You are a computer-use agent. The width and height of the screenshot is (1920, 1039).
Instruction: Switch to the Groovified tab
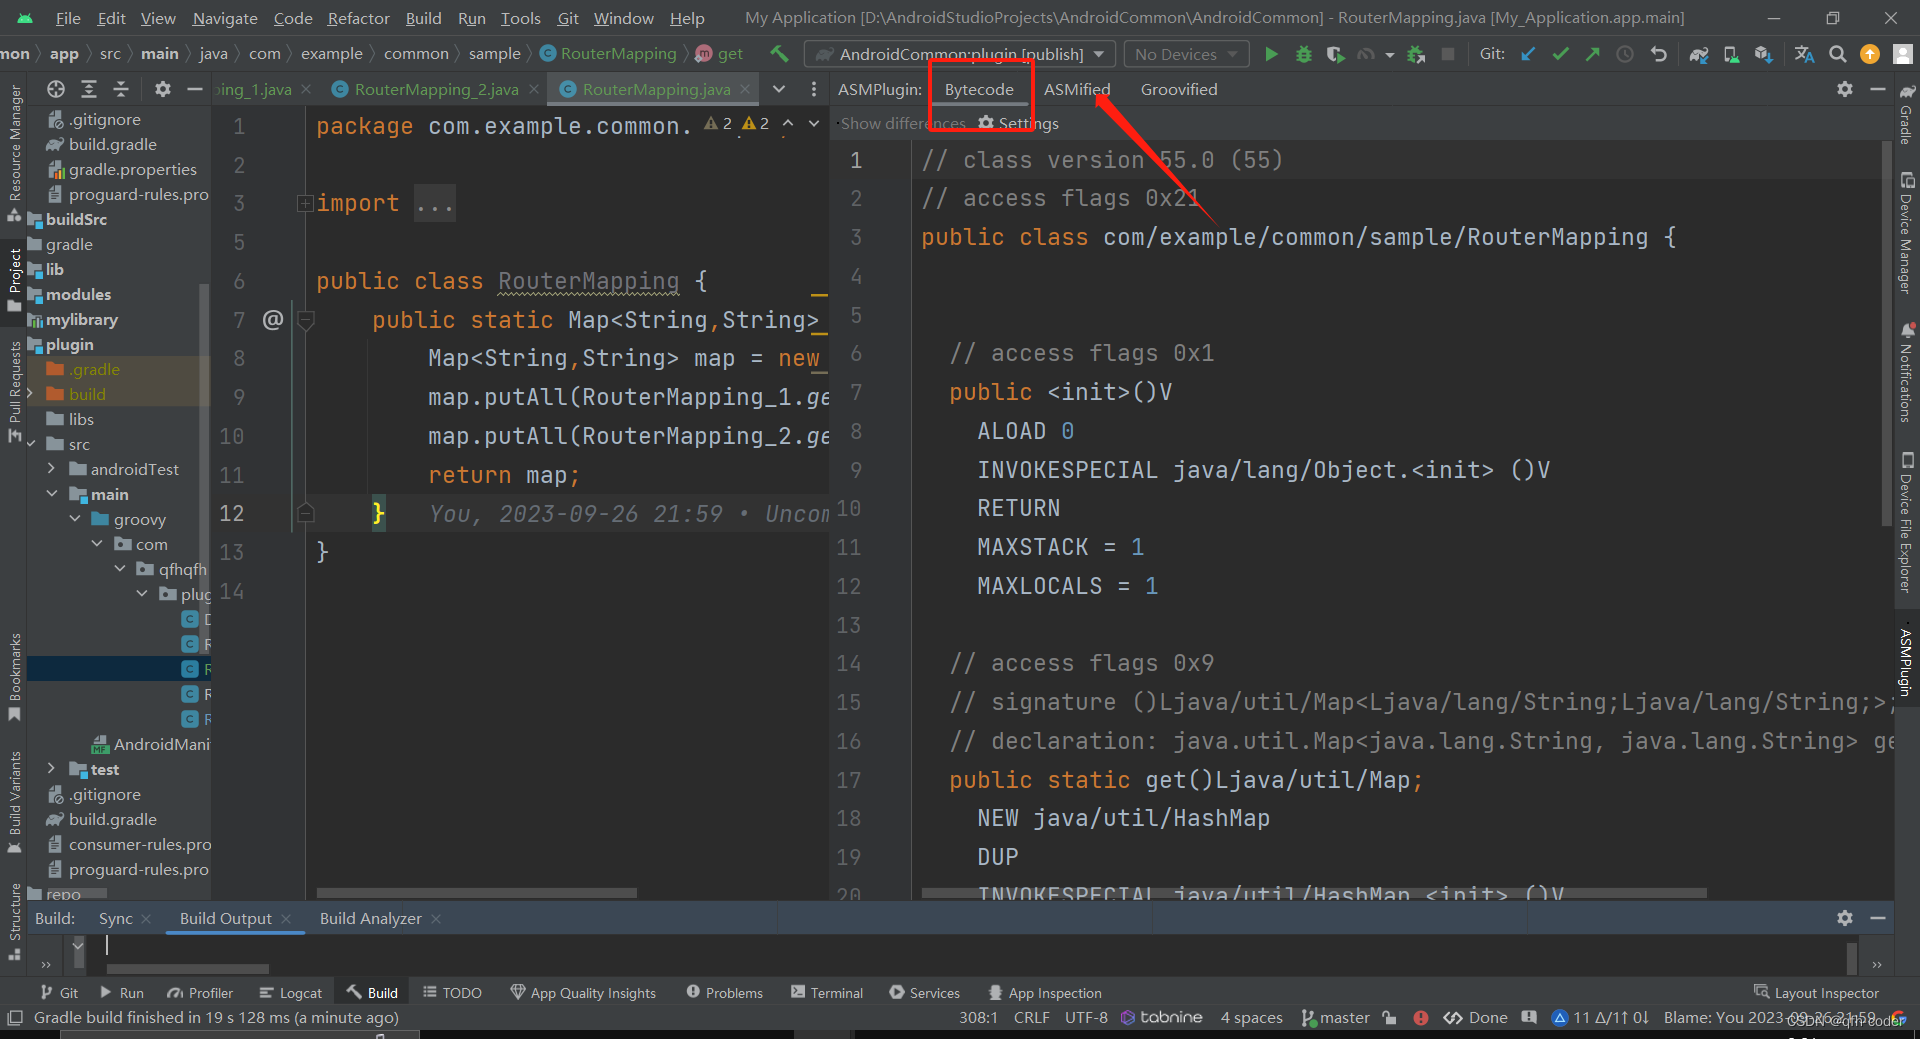pos(1179,89)
